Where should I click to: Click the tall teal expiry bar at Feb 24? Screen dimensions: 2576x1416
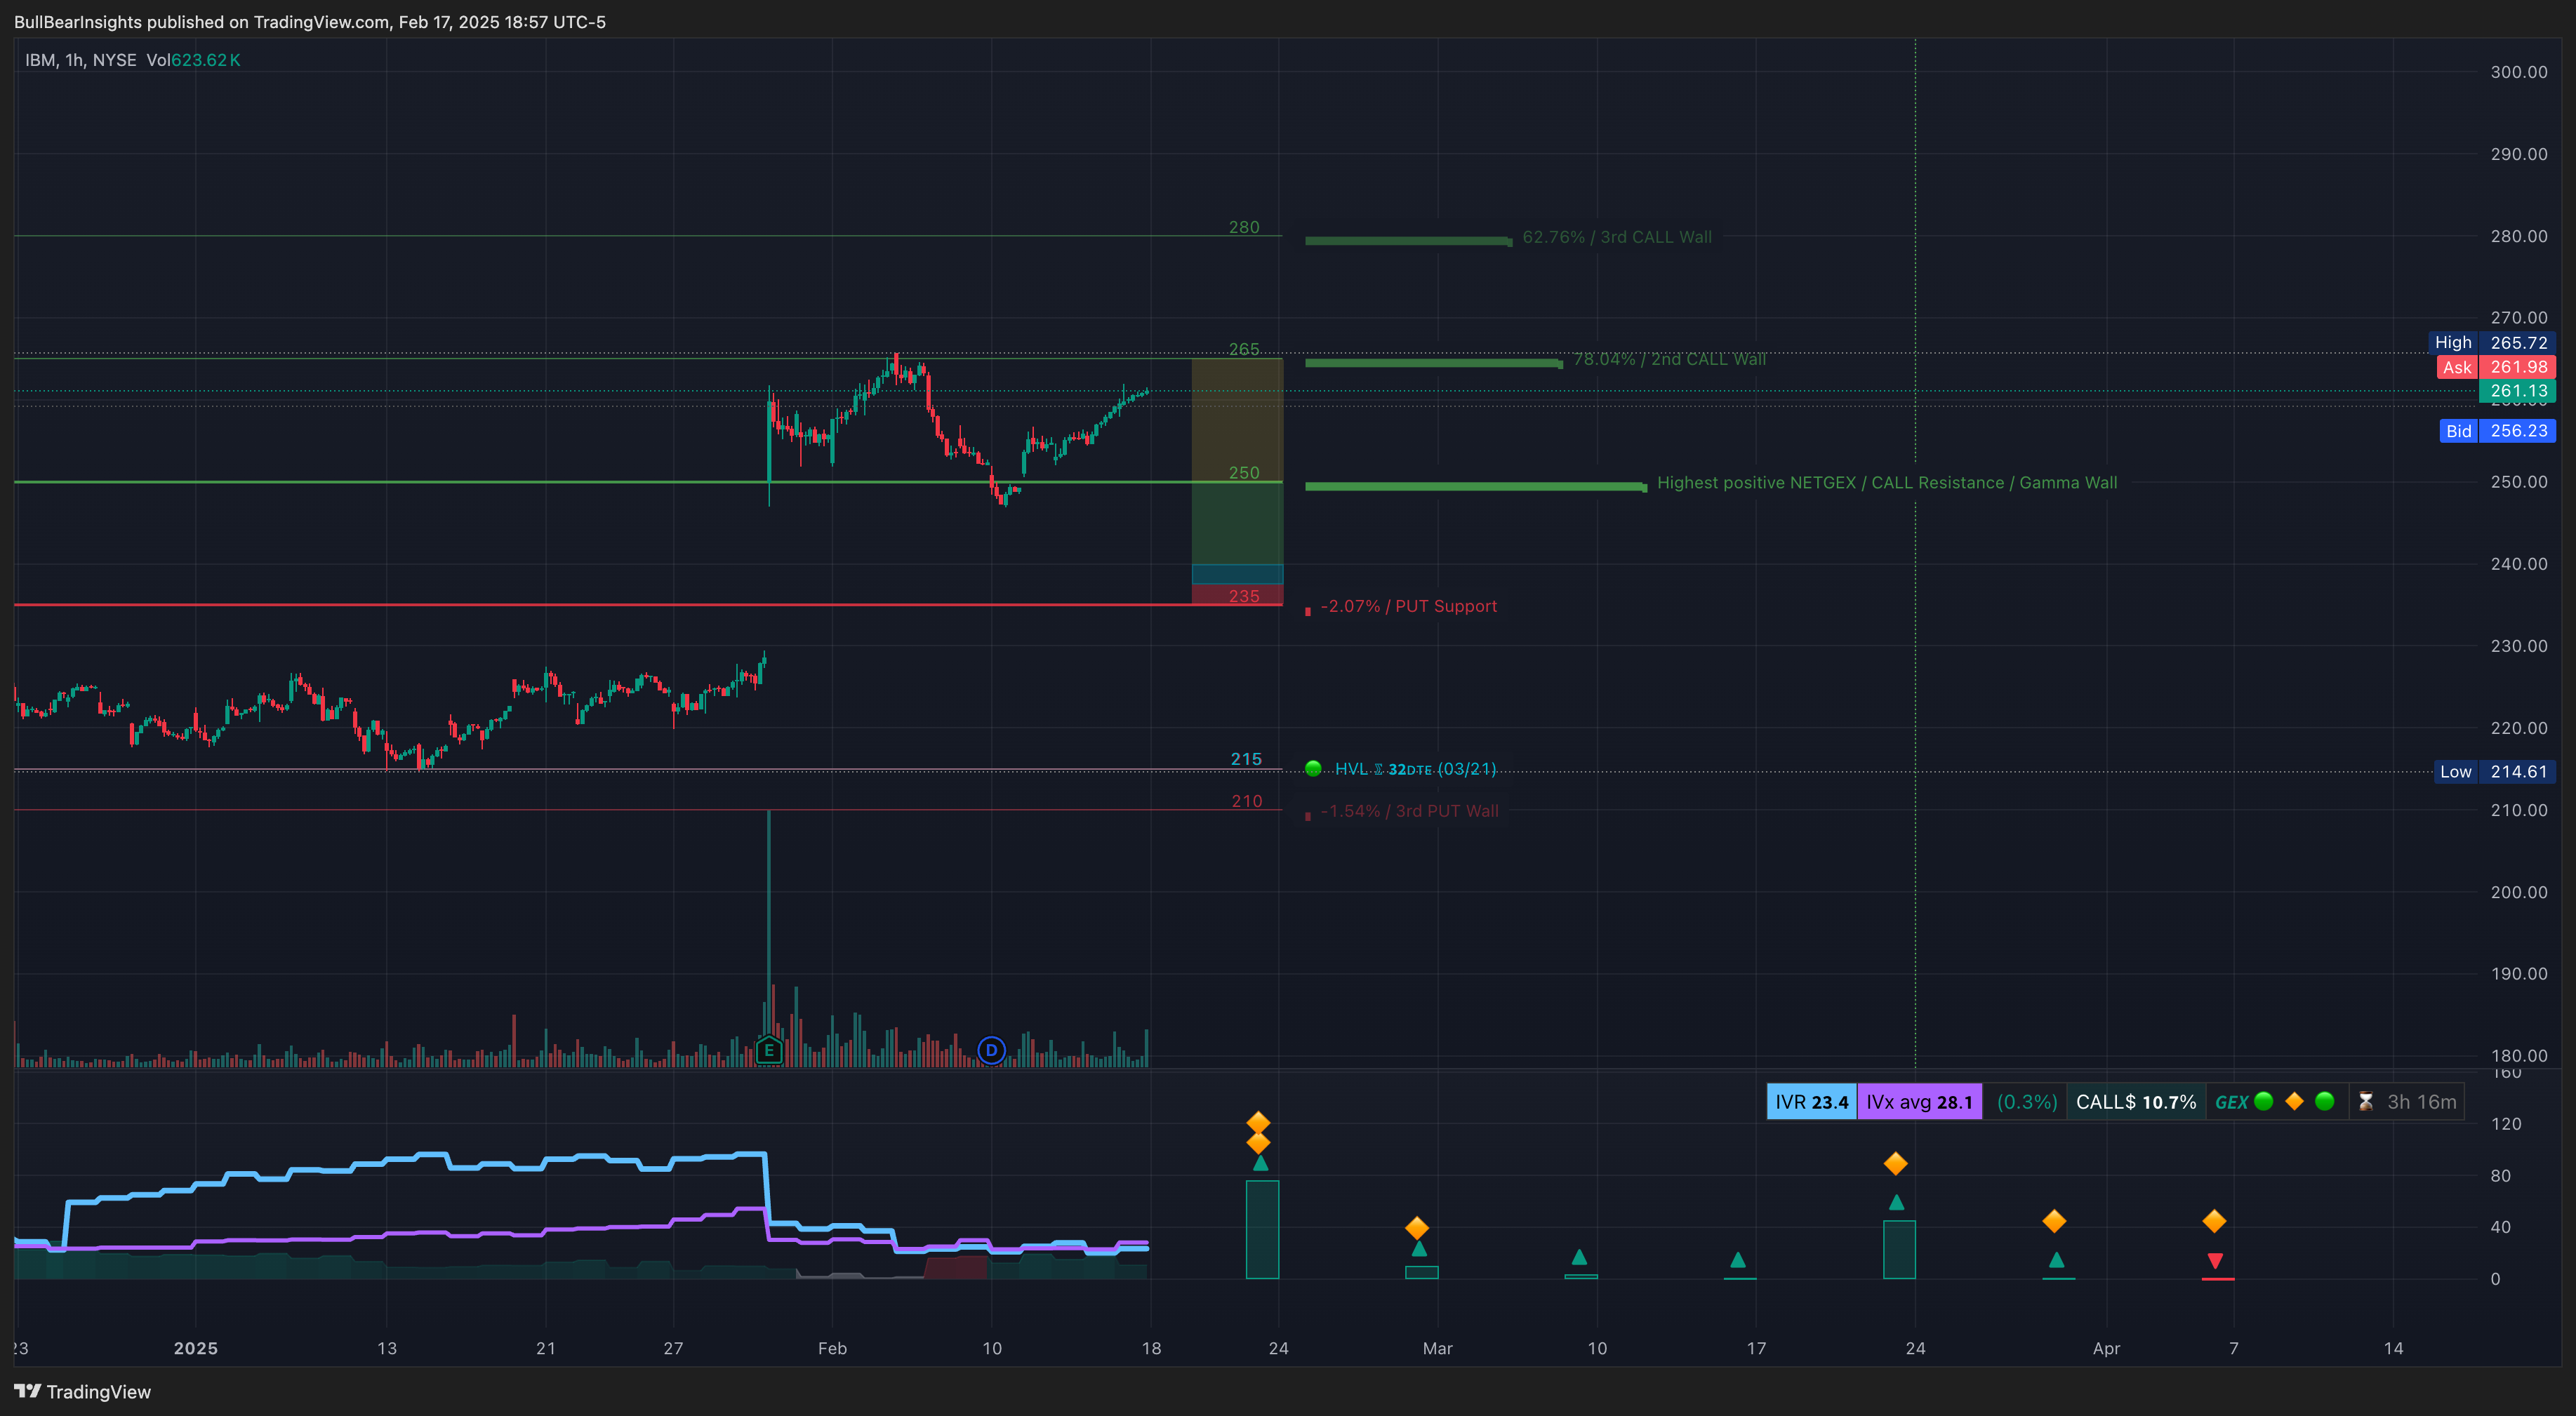coord(1262,1229)
